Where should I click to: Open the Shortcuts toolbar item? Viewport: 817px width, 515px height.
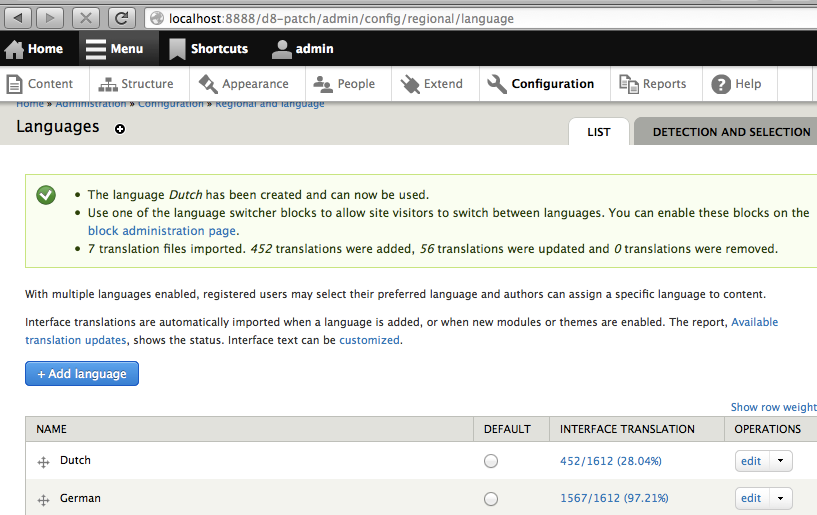(x=209, y=49)
